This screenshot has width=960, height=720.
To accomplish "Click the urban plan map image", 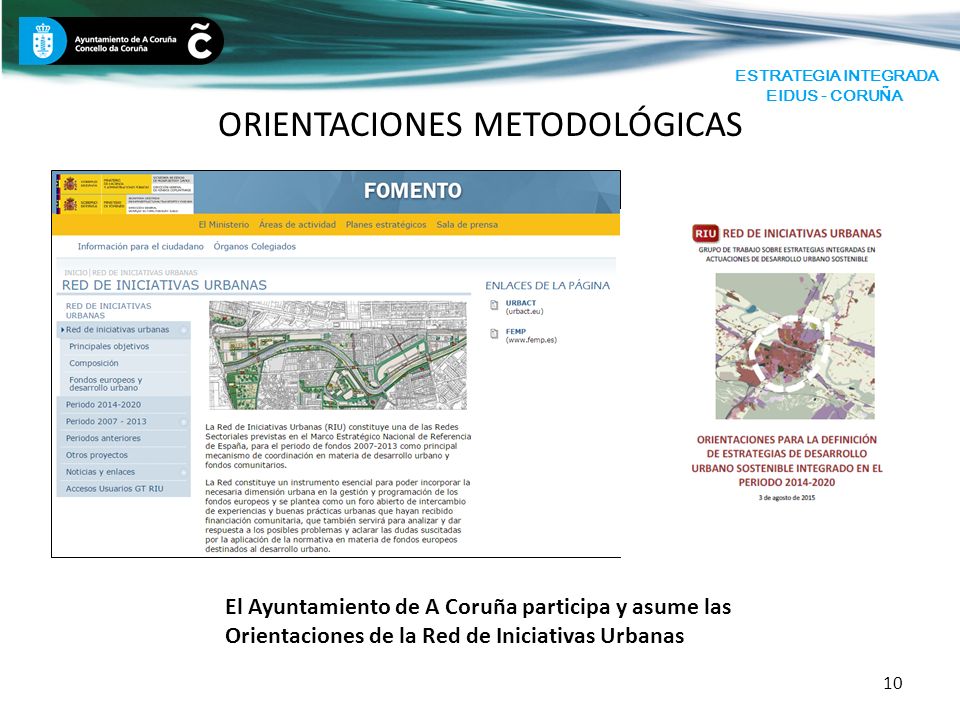I will [338, 355].
